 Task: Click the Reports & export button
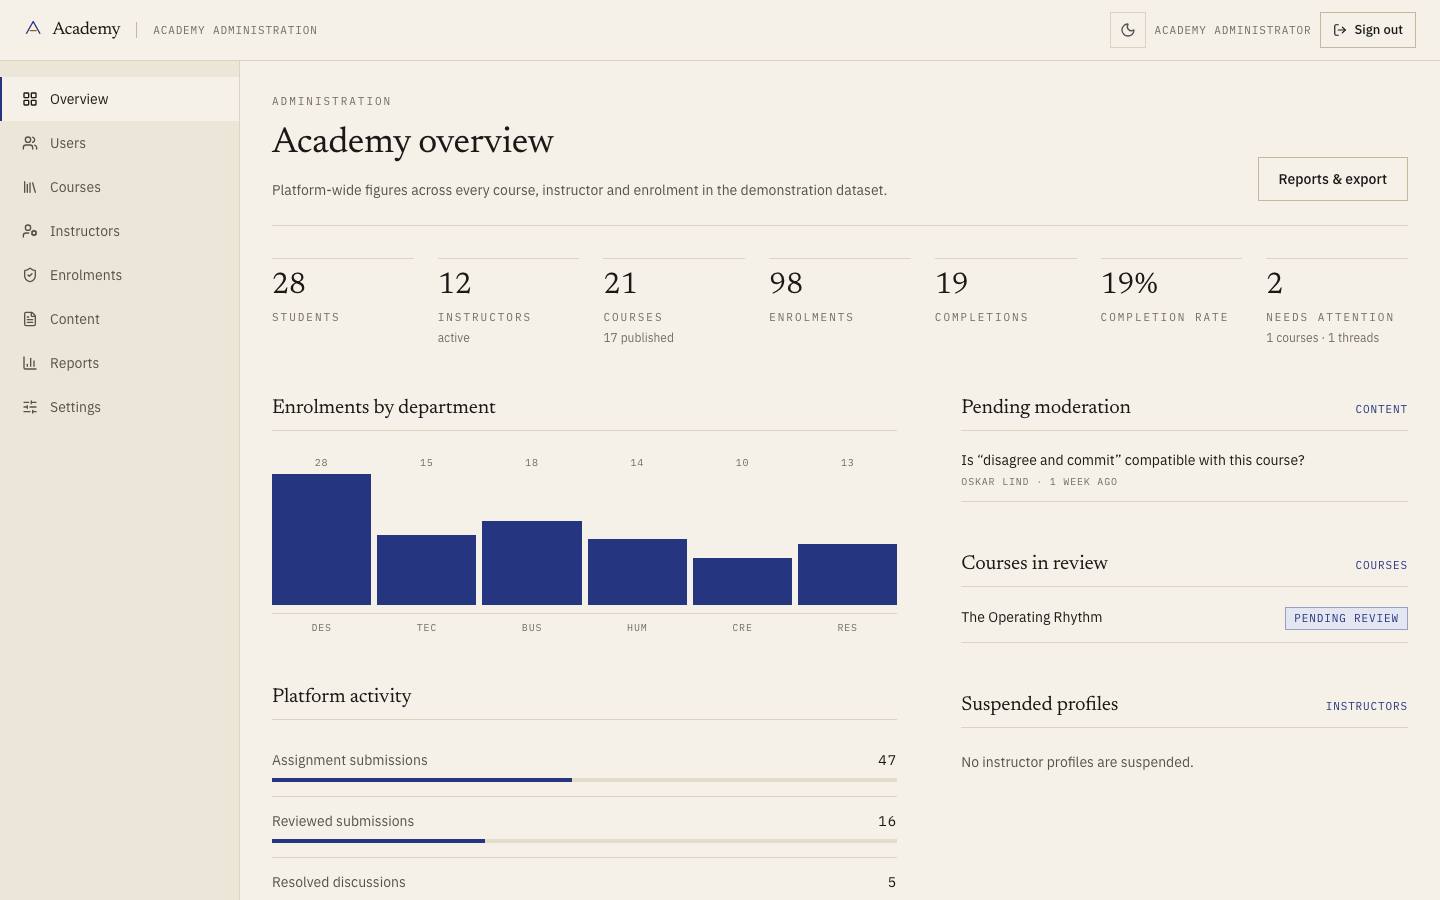pyautogui.click(x=1332, y=179)
